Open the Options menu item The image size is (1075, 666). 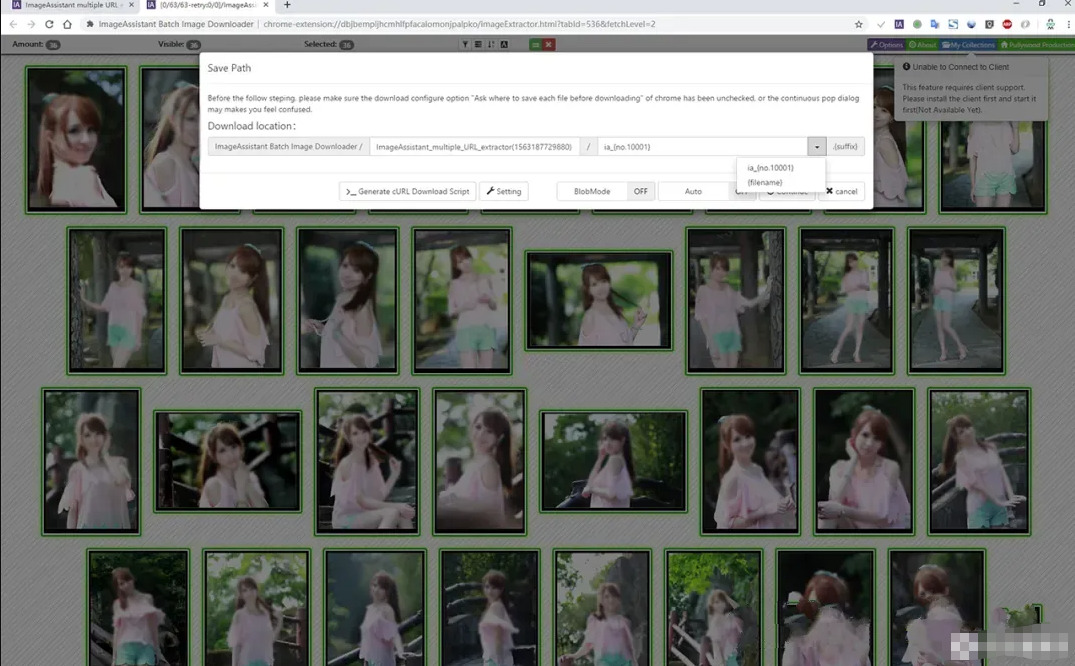tap(886, 45)
